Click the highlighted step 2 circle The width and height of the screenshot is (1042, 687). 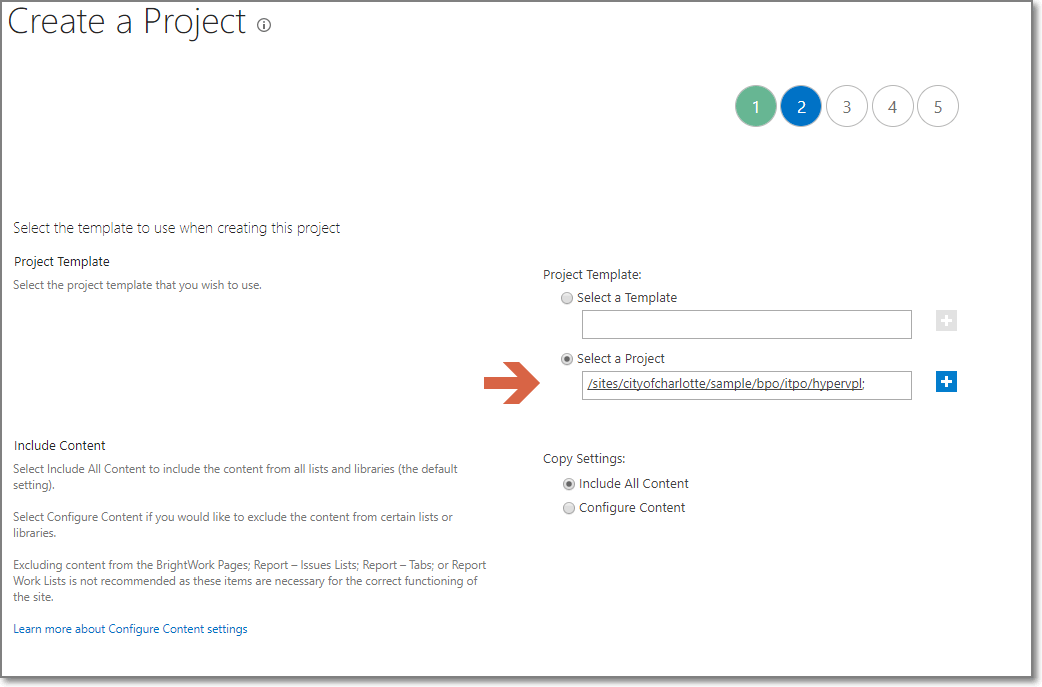801,106
